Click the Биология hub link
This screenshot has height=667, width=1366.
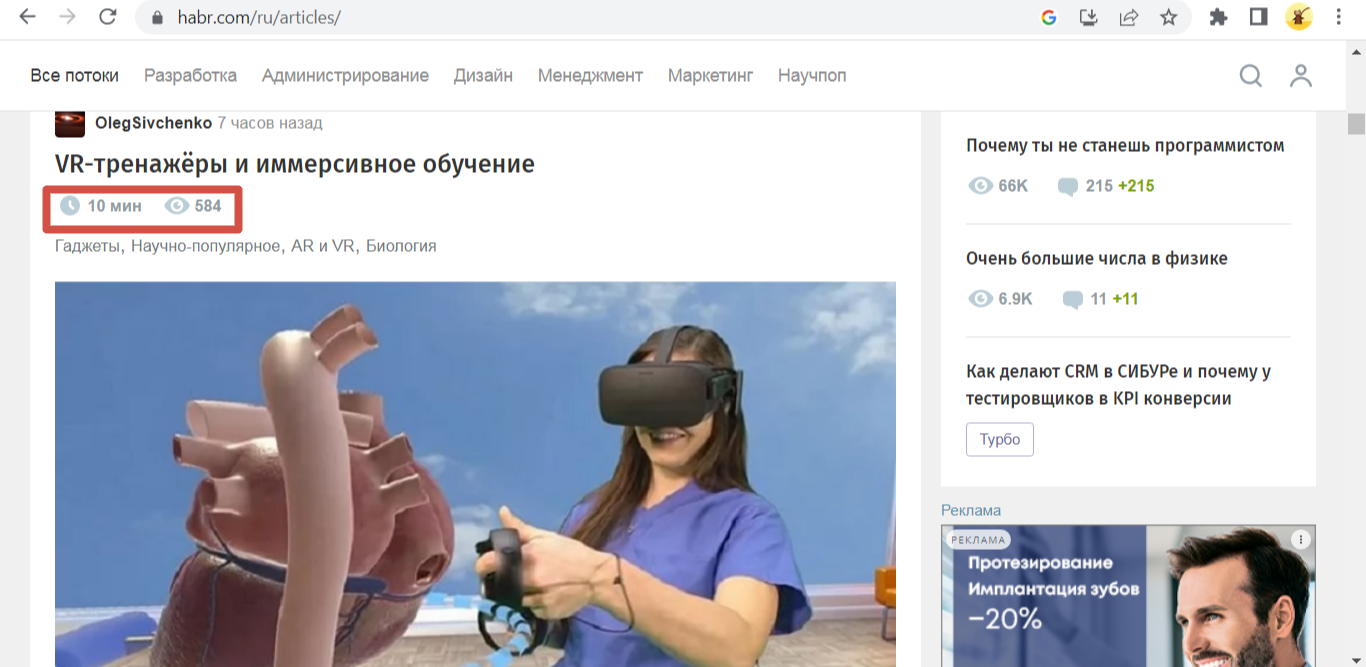(401, 245)
